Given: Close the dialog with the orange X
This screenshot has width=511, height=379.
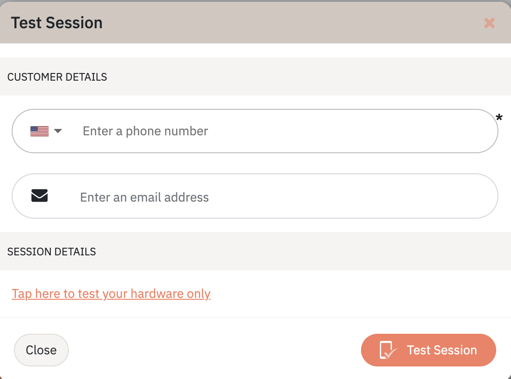Looking at the screenshot, I should click(489, 23).
